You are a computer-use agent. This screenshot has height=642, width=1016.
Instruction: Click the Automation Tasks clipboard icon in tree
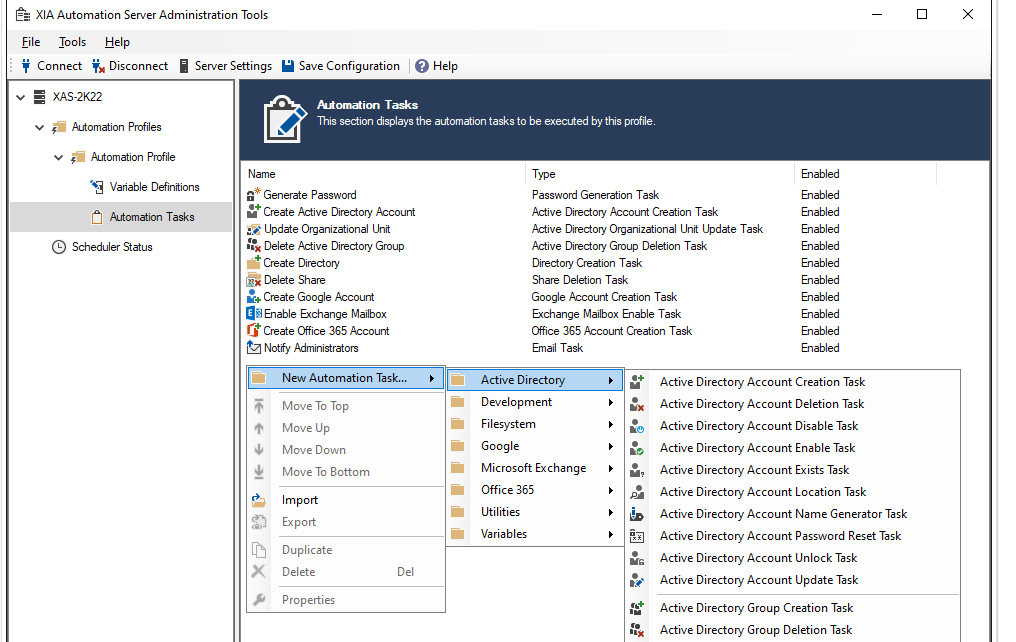[x=97, y=217]
